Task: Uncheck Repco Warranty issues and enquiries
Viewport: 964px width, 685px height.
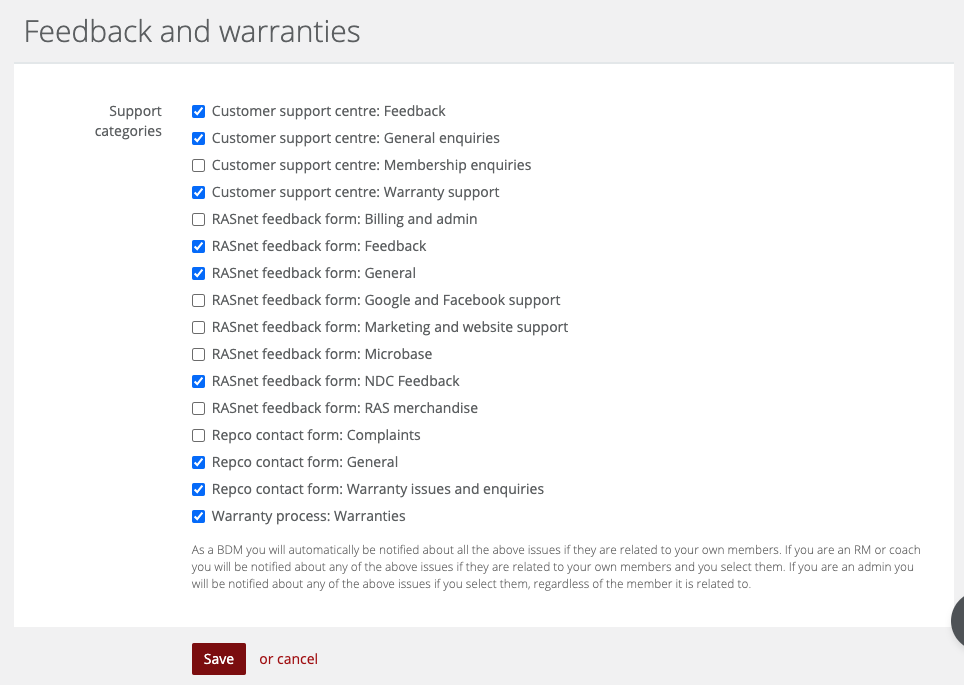Action: point(198,489)
